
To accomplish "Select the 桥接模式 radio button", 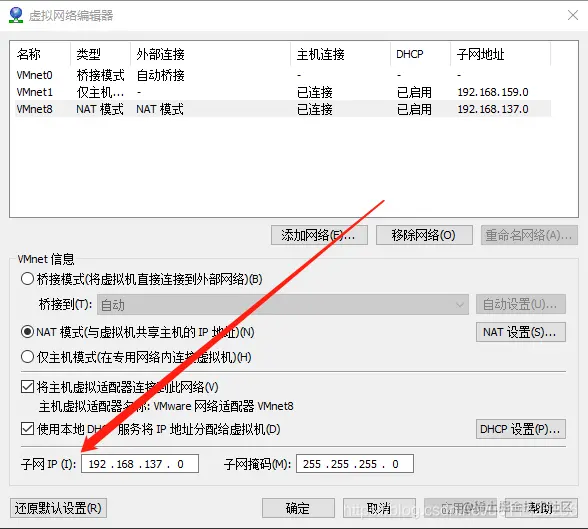I will [27, 279].
